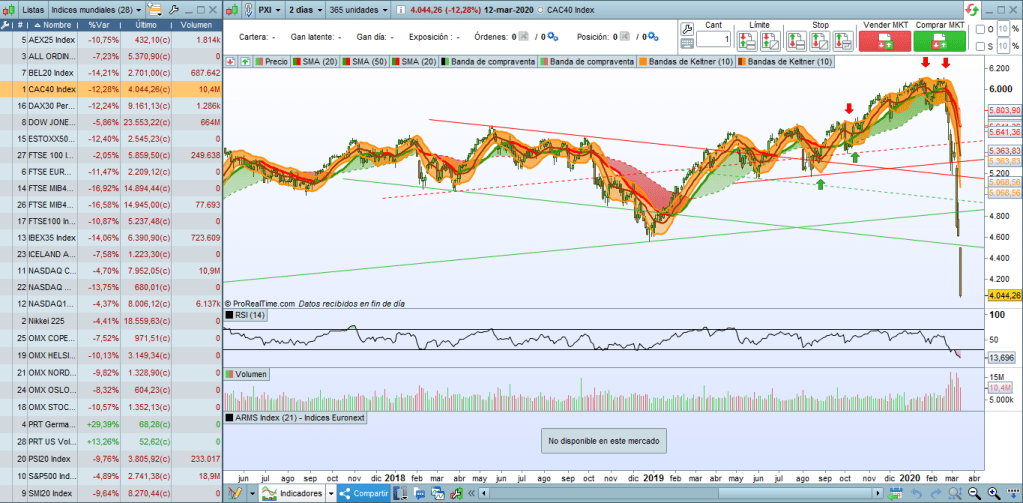Viewport: 1023px width, 503px height.
Task: Click the SMA (50) color swatch
Action: [x=347, y=62]
